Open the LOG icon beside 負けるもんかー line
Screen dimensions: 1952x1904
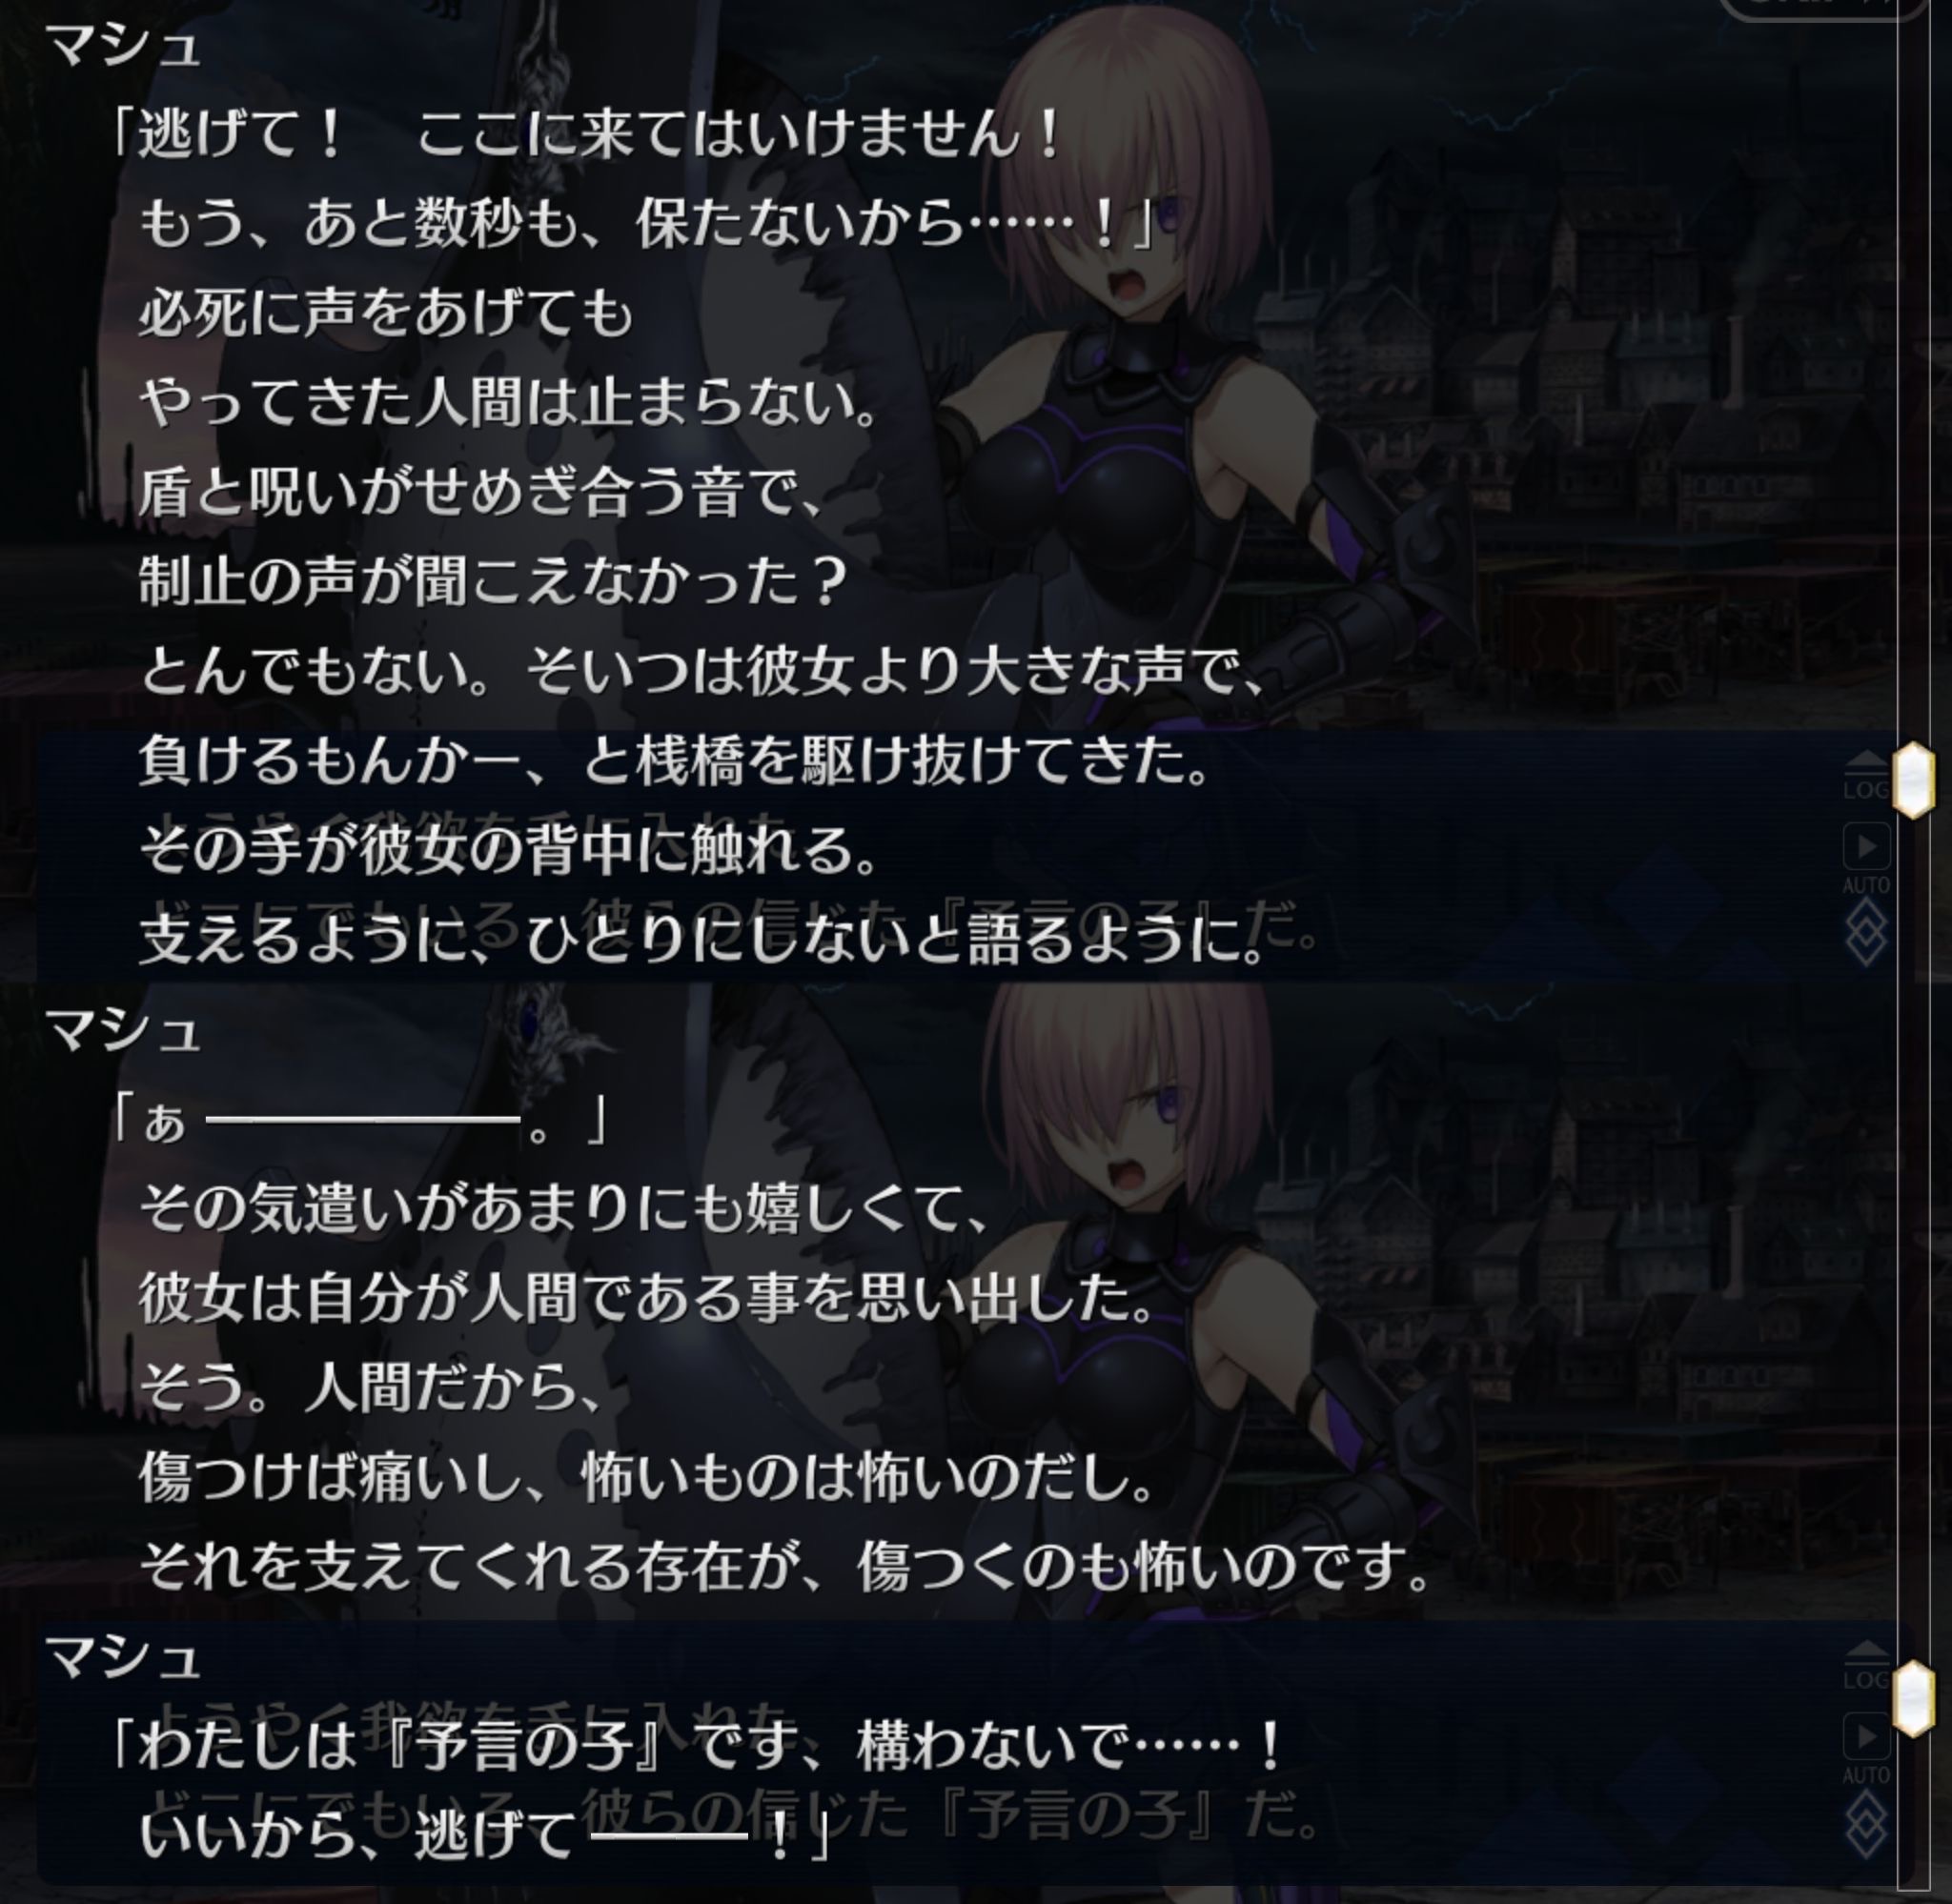tap(1865, 777)
